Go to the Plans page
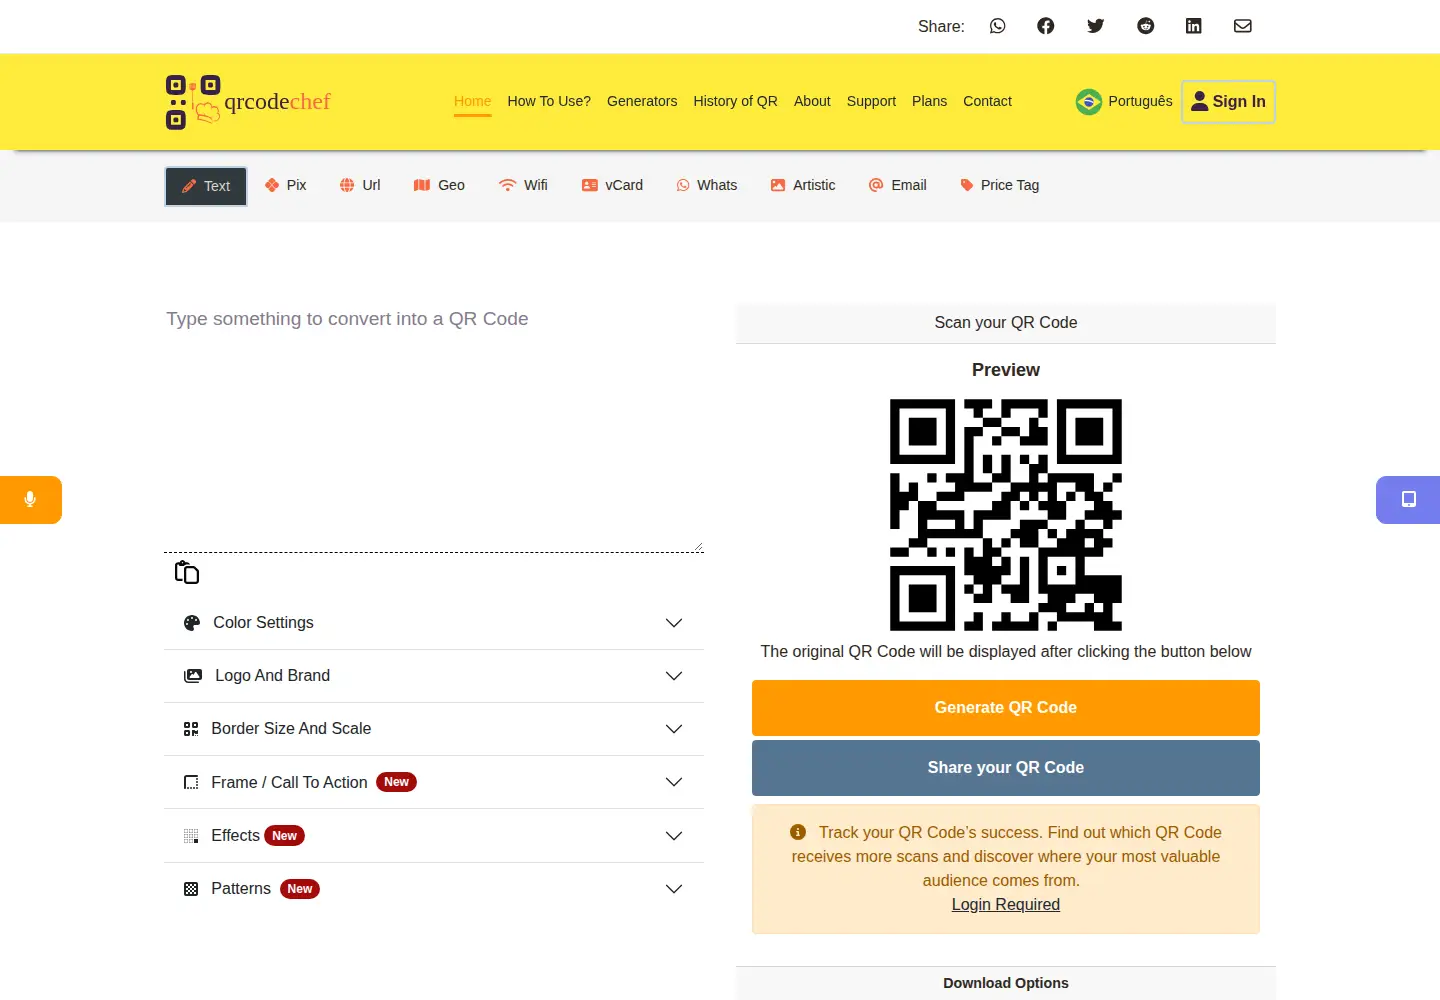Screen dimensions: 1440x1000 tap(929, 101)
